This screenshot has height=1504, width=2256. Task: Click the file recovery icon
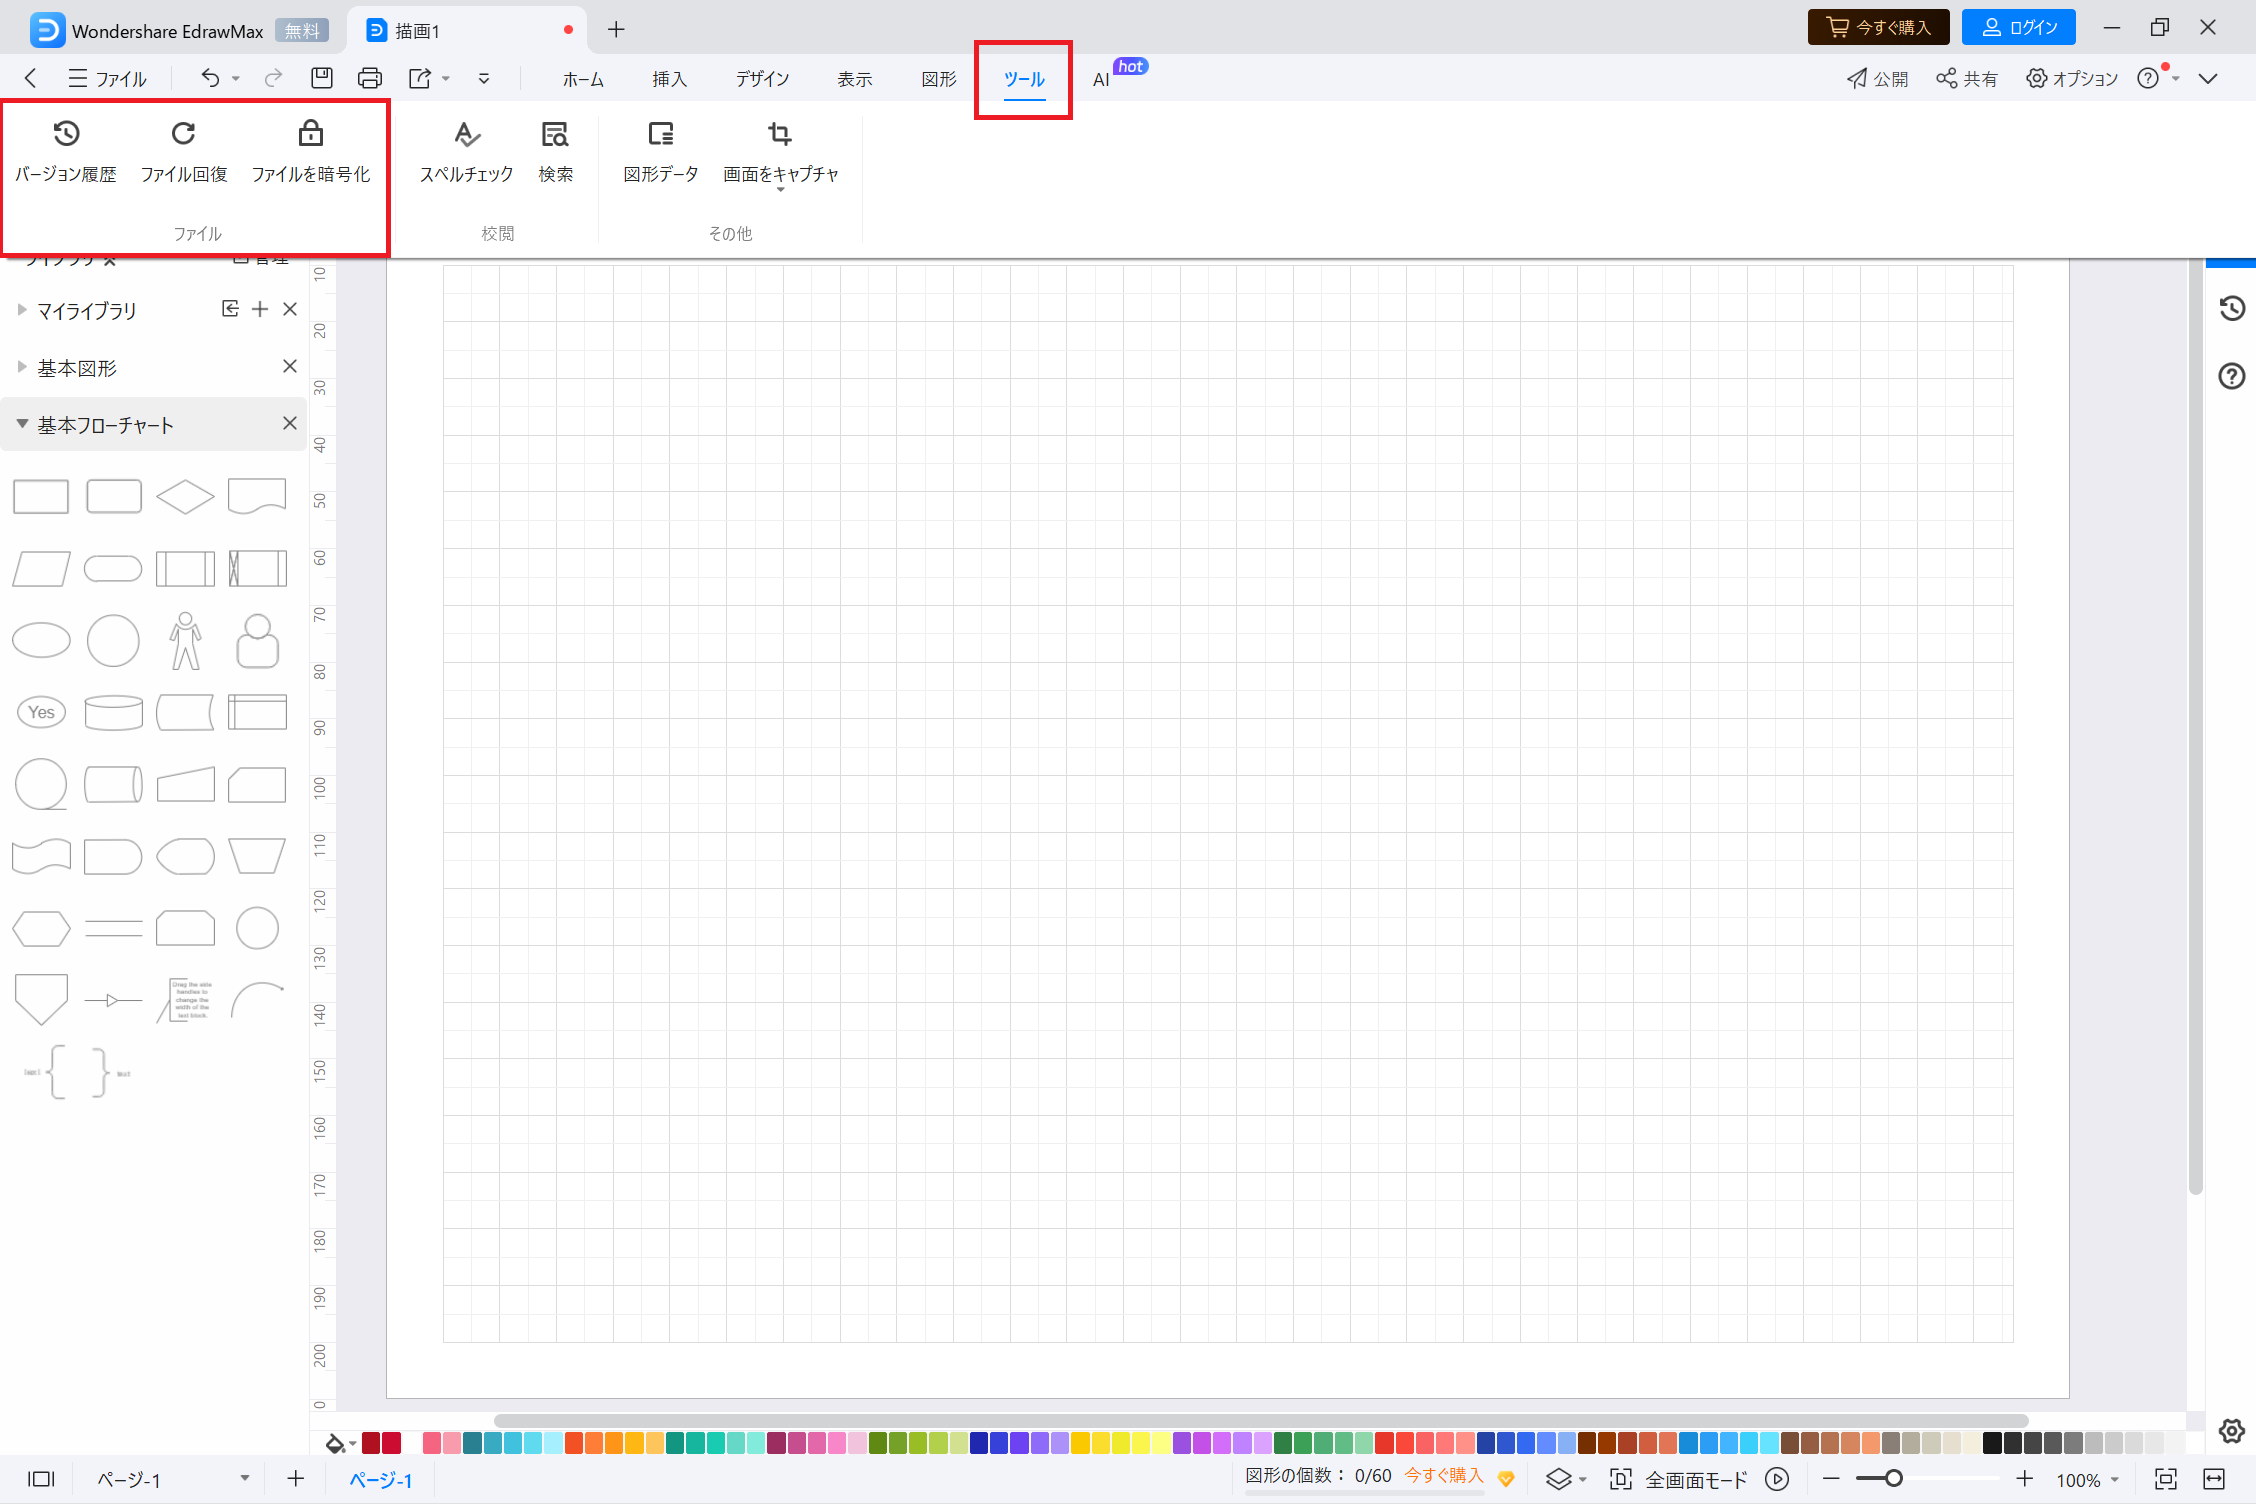183,133
